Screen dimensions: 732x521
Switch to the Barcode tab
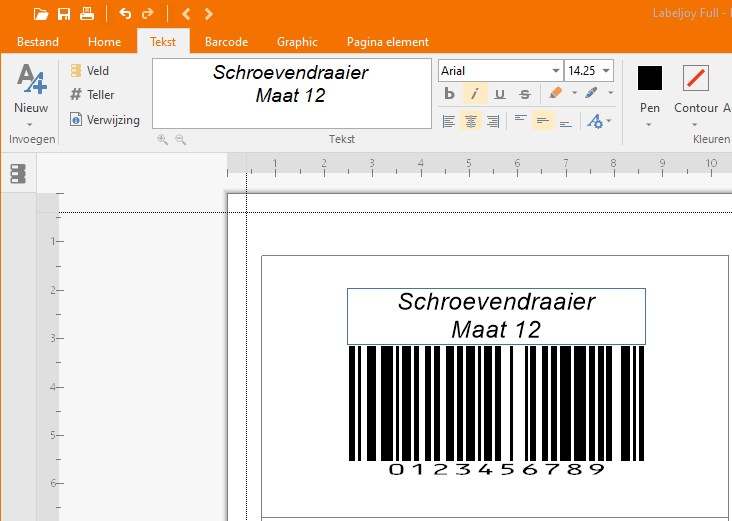click(x=226, y=42)
